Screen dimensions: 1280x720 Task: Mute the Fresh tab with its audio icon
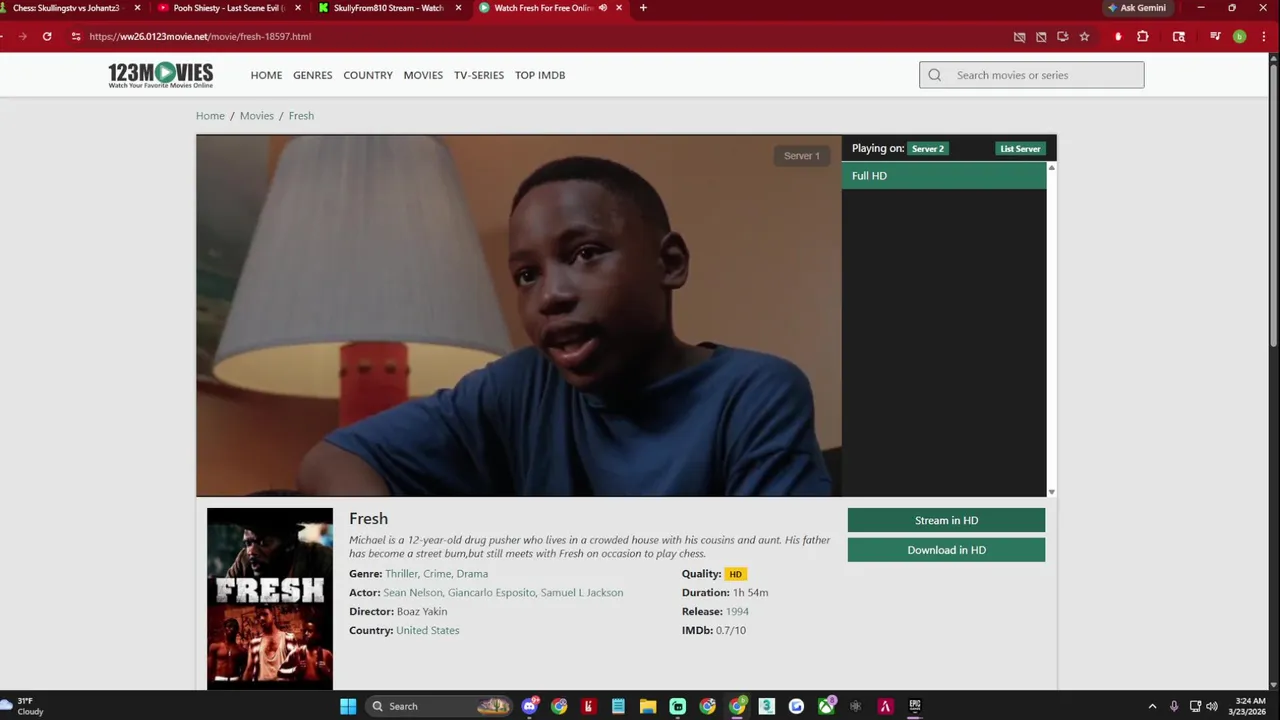point(602,8)
